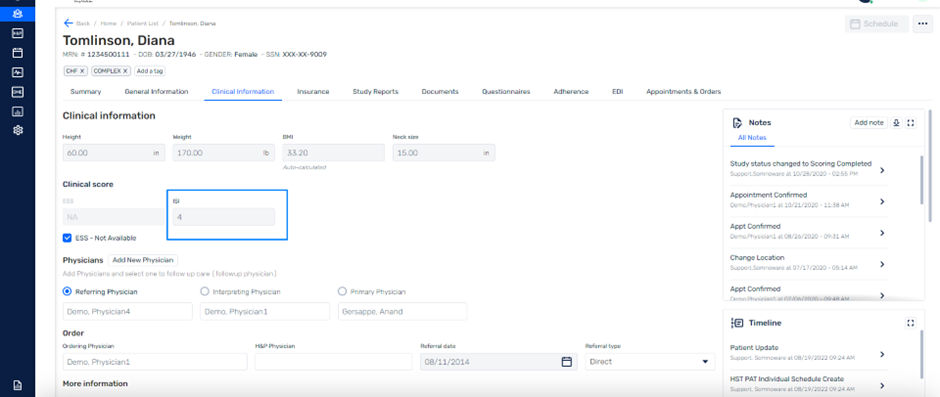Viewport: 940px width, 397px height.
Task: Click the Timeline panel header icon
Action: click(737, 323)
